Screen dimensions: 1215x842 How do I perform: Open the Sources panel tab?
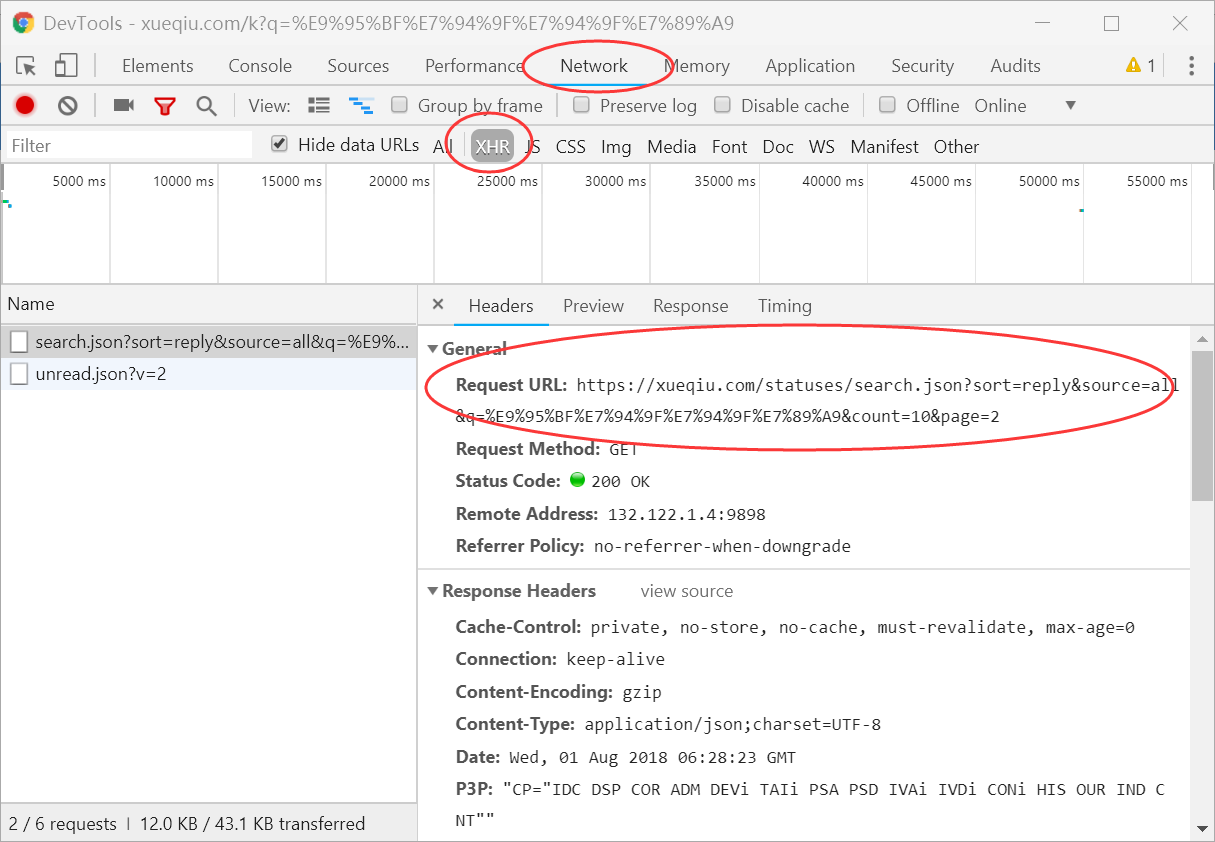point(358,66)
